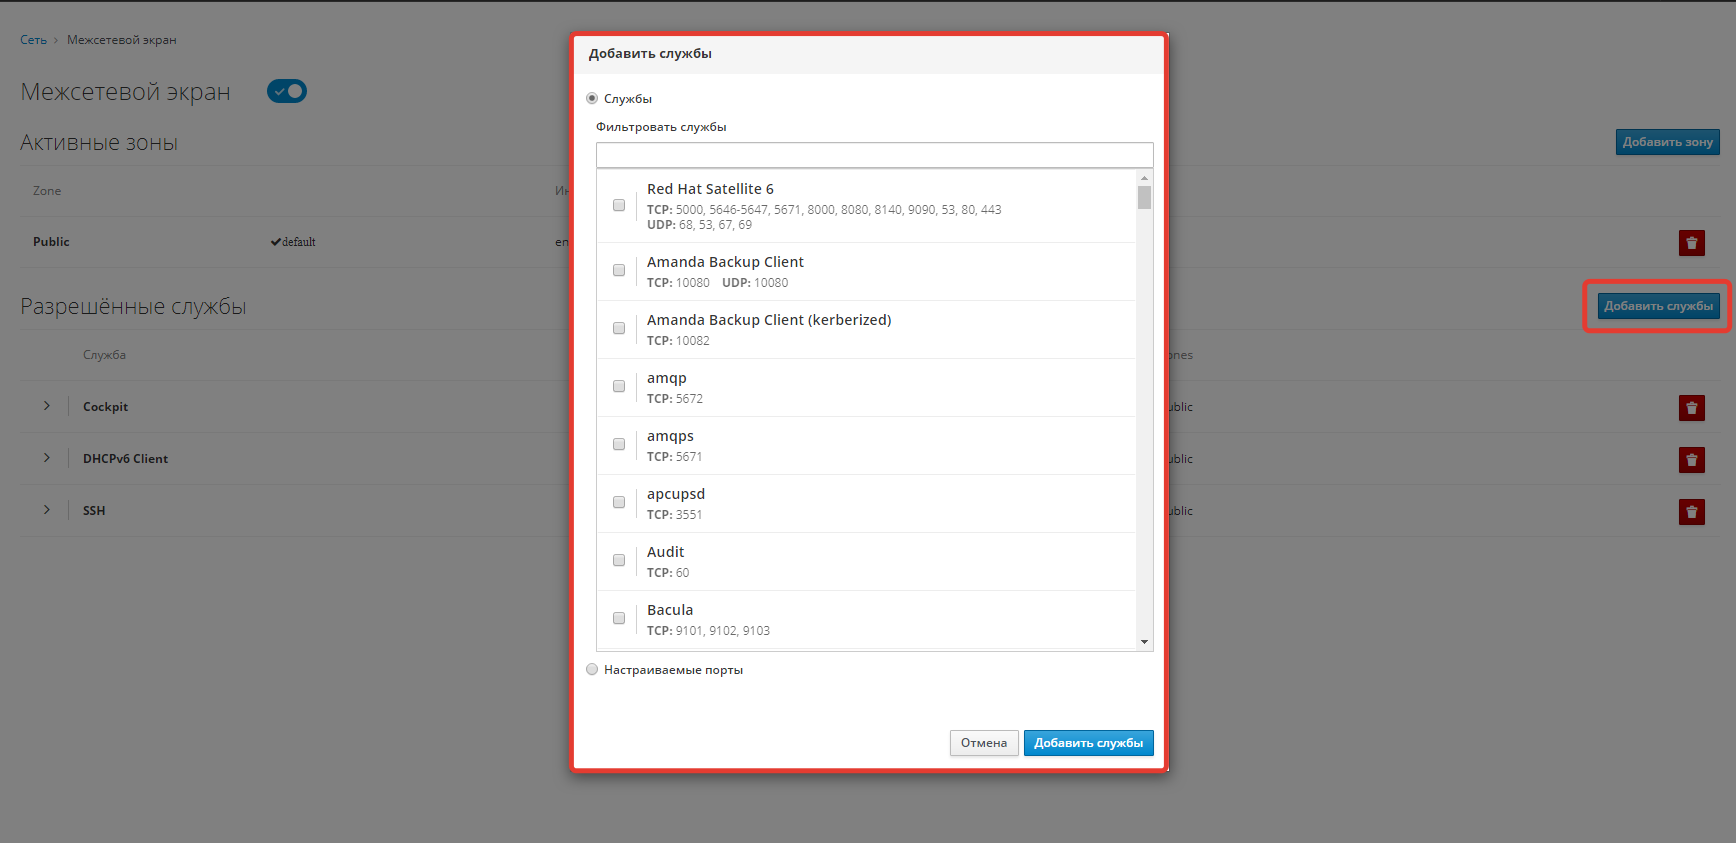The width and height of the screenshot is (1736, 843).
Task: Select the Настраиваемые порты radio option
Action: click(x=592, y=669)
